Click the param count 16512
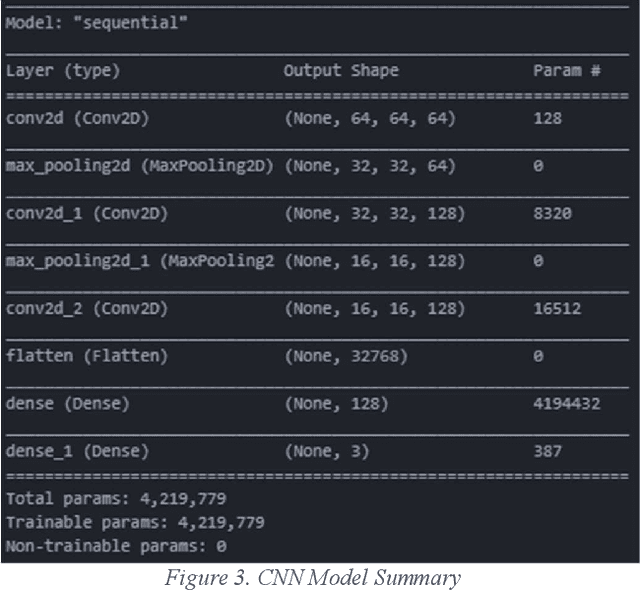The height and width of the screenshot is (591, 640). tap(557, 308)
